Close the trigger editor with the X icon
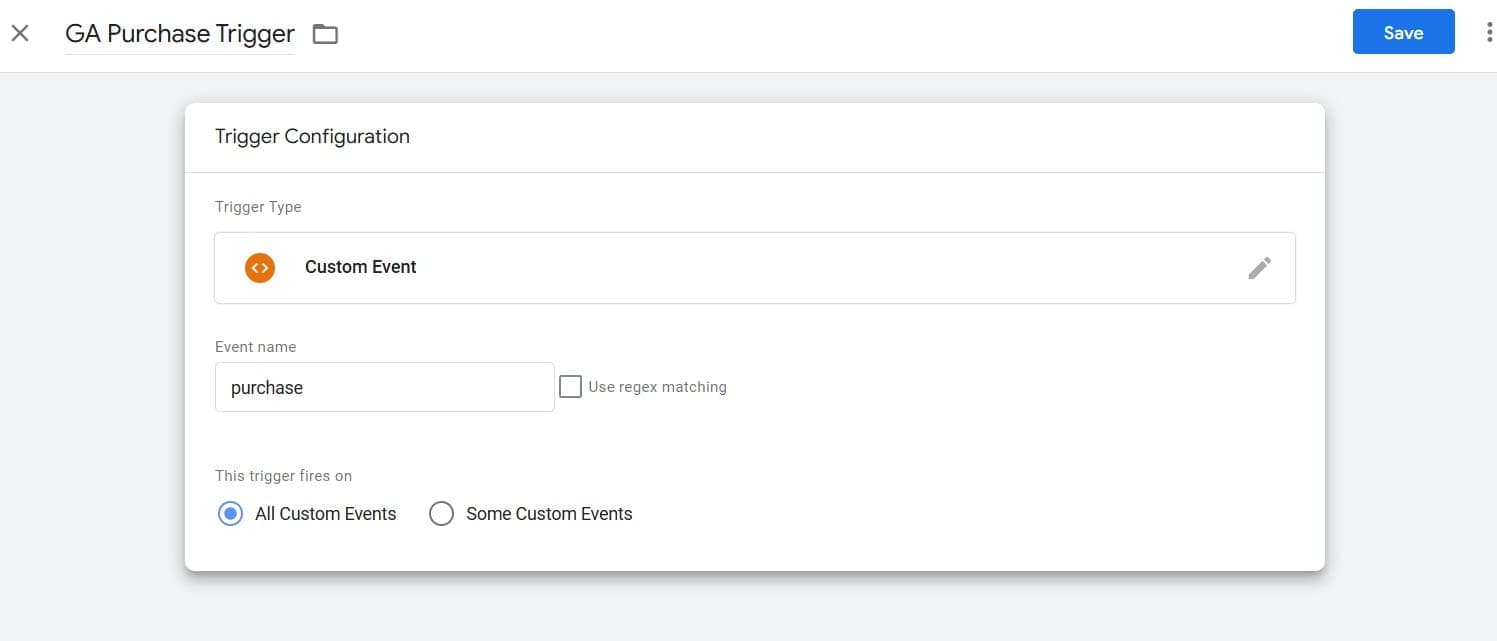Viewport: 1497px width, 641px height. click(20, 32)
